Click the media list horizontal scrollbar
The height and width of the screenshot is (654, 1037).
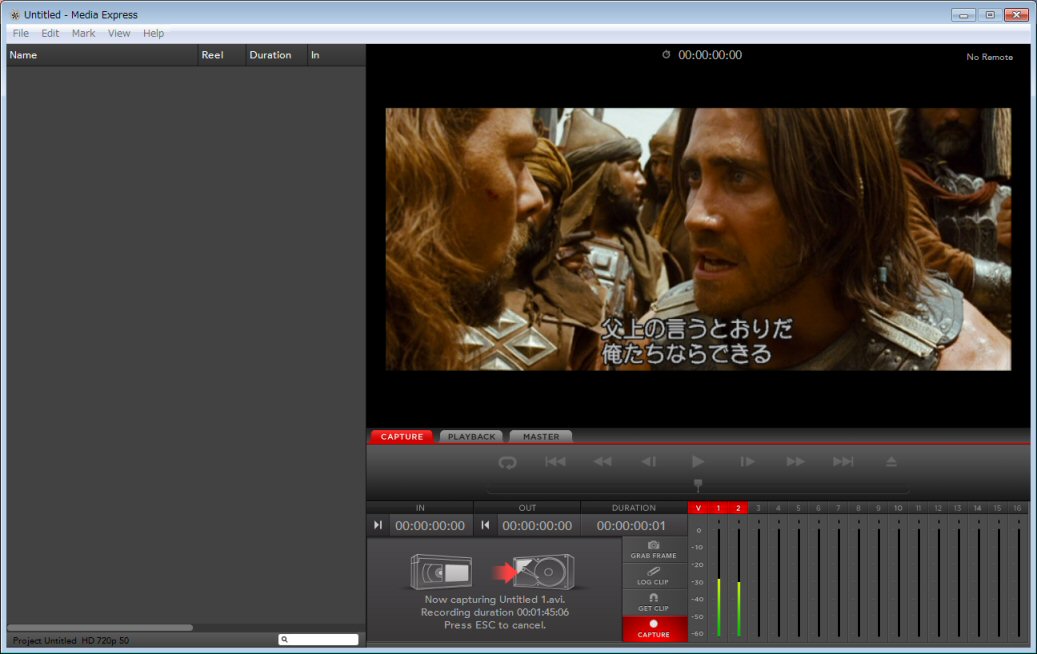click(x=100, y=628)
